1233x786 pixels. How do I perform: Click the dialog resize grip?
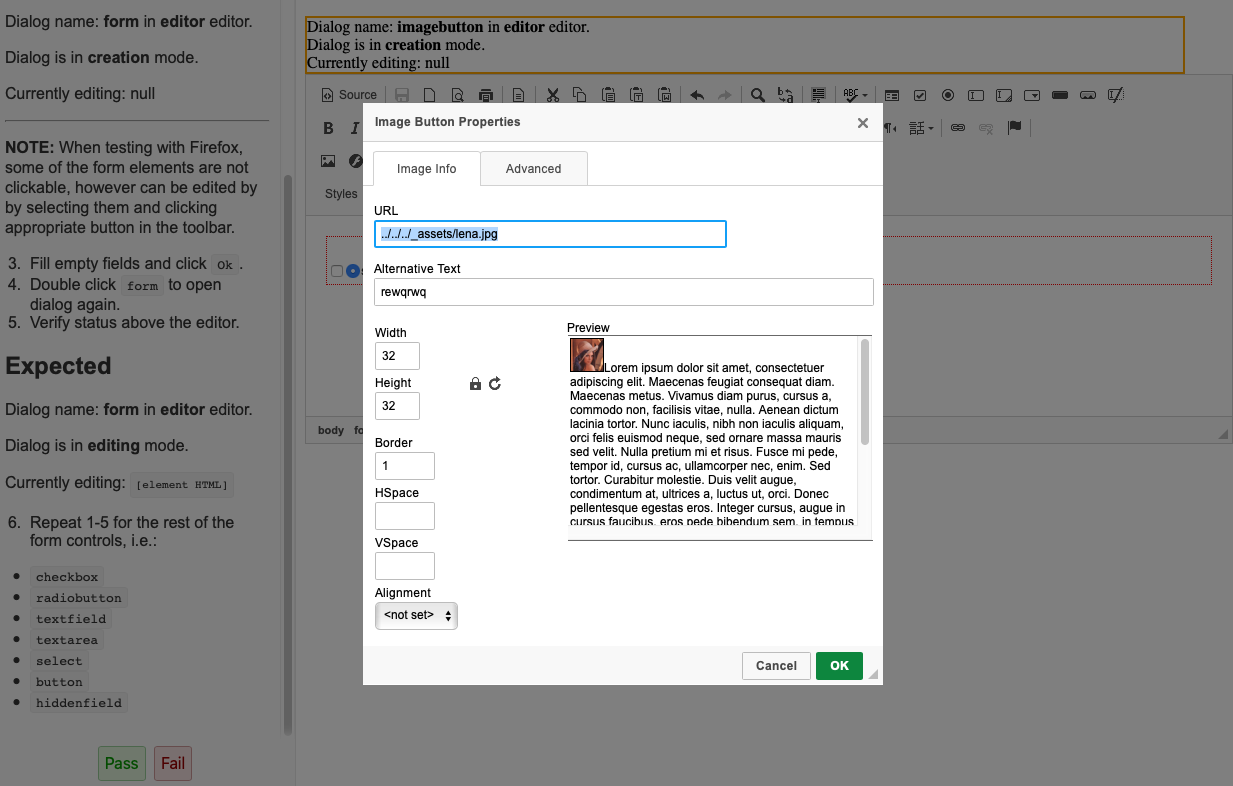(x=873, y=675)
